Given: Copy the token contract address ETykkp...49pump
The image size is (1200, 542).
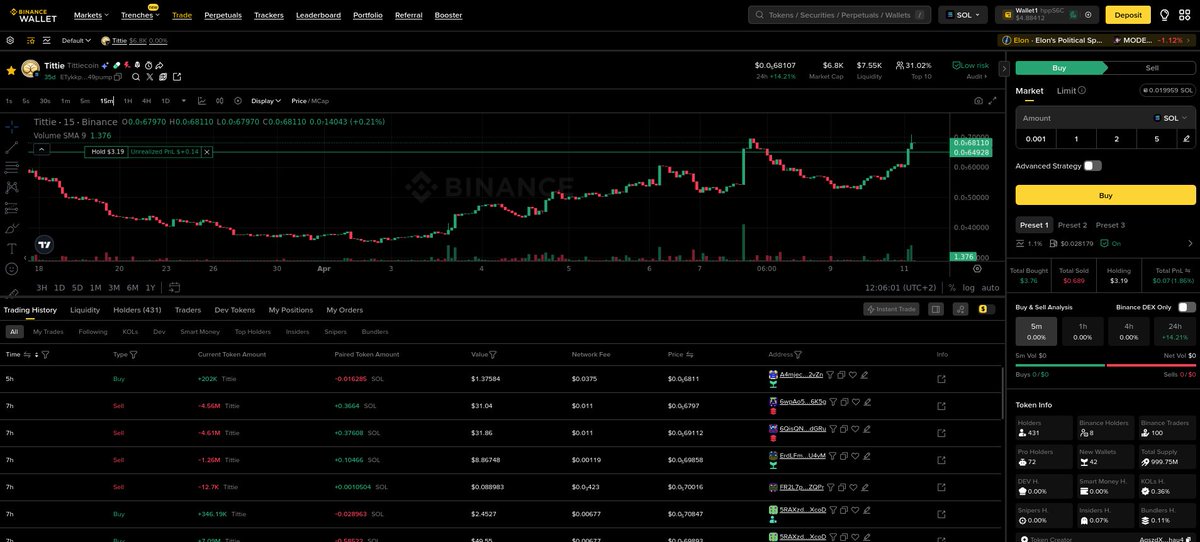Looking at the screenshot, I should point(118,77).
